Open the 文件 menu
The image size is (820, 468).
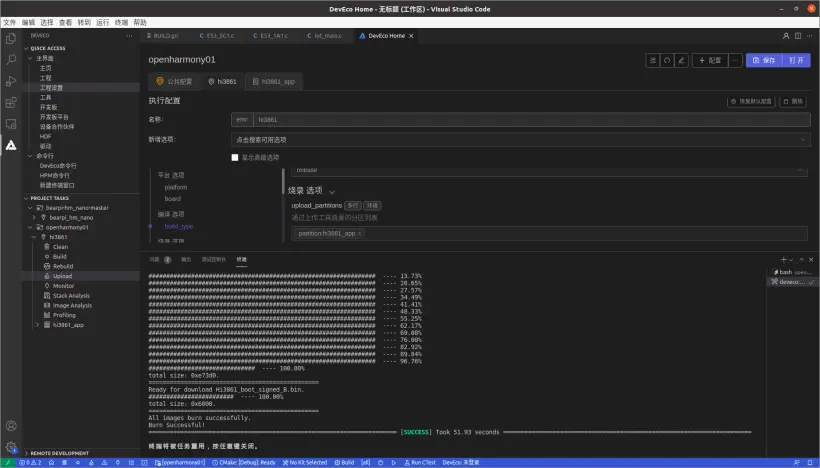(x=9, y=22)
